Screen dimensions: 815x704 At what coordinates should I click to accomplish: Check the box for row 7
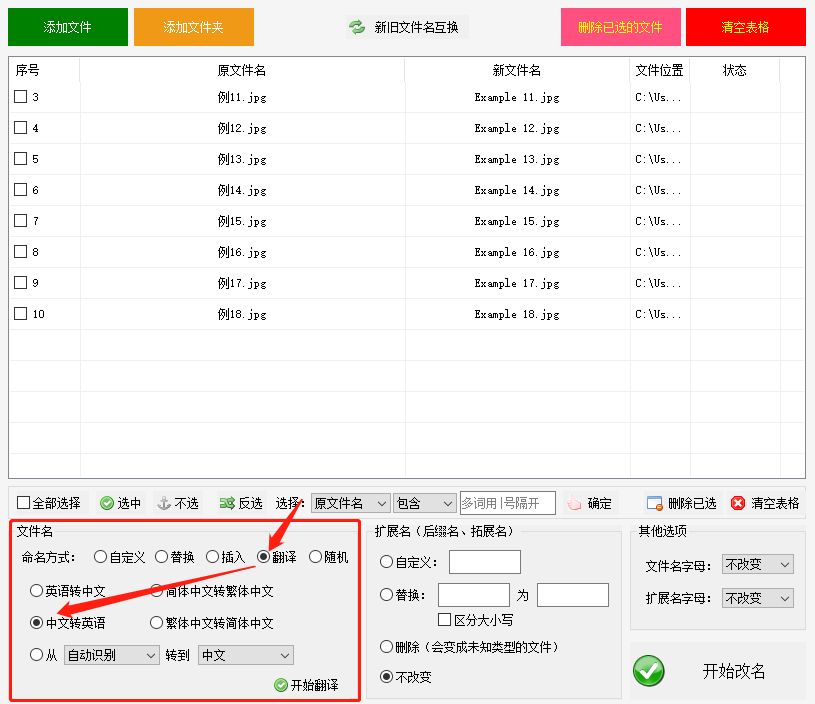click(x=20, y=220)
